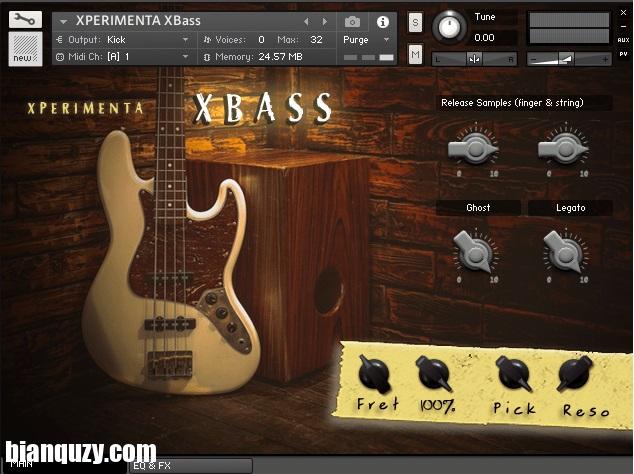The image size is (634, 474).
Task: Click the Ghost knob
Action: (473, 249)
